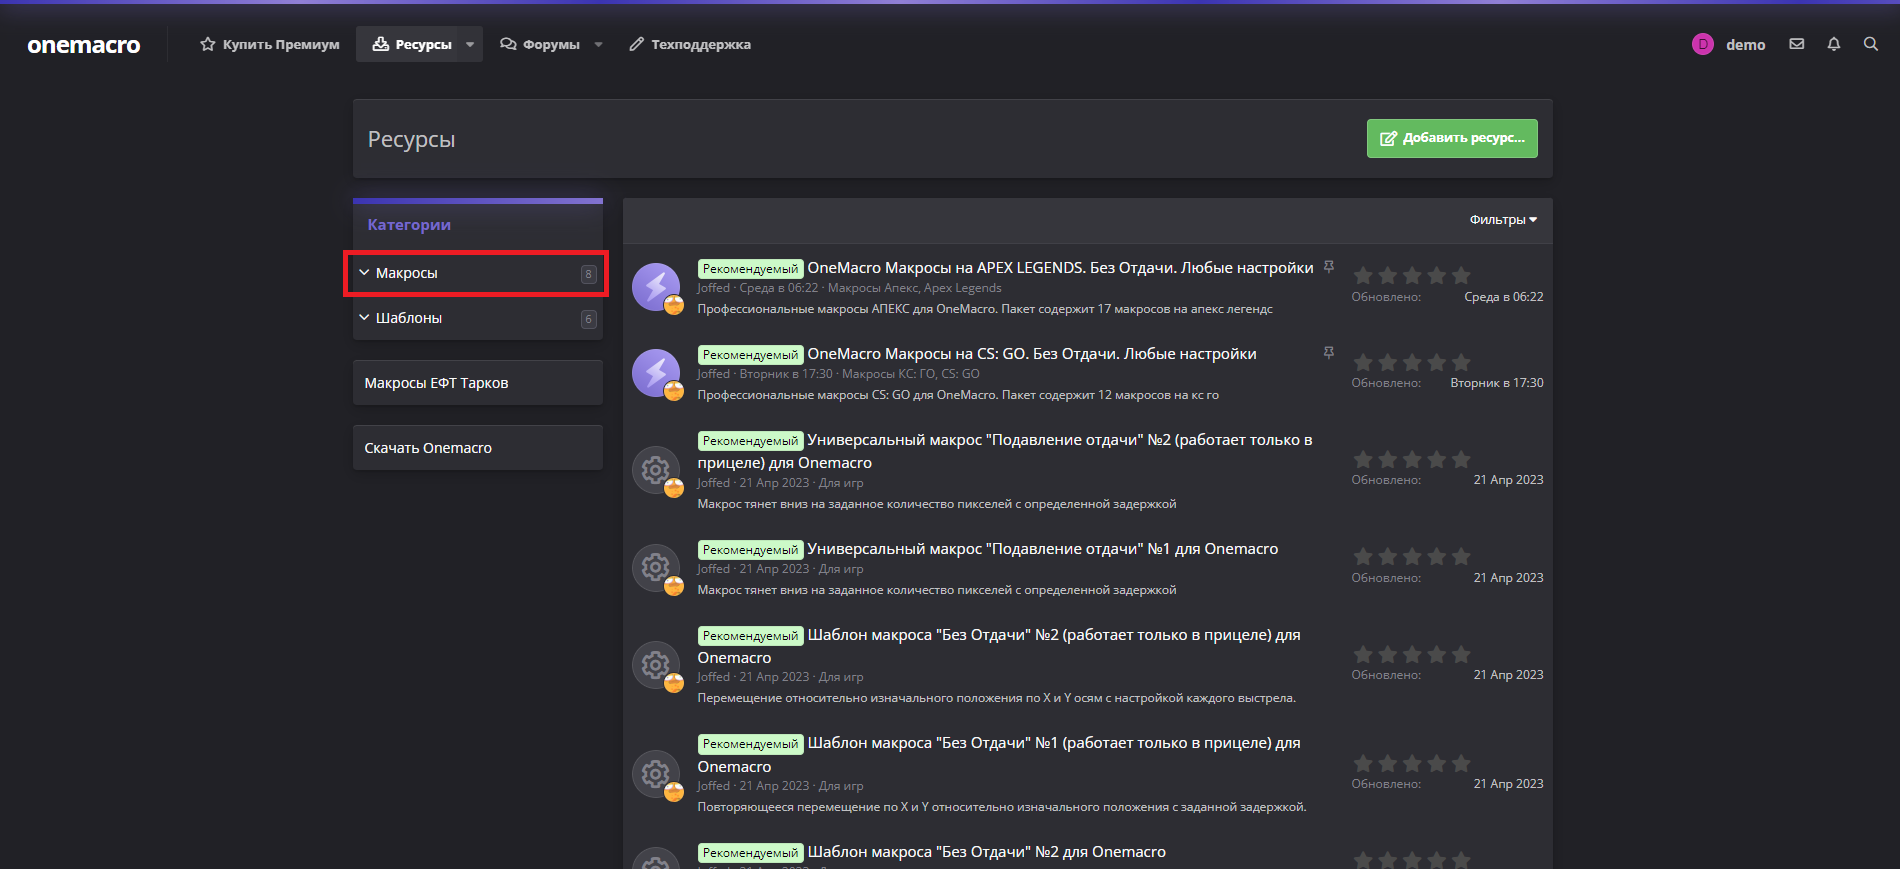The width and height of the screenshot is (1900, 869).
Task: Click Рекомендуемый label on CS: GO resource
Action: 750,355
